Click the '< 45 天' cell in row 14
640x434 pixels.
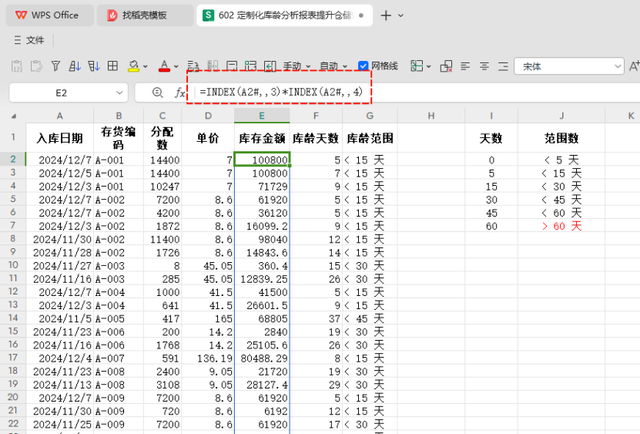click(x=370, y=319)
